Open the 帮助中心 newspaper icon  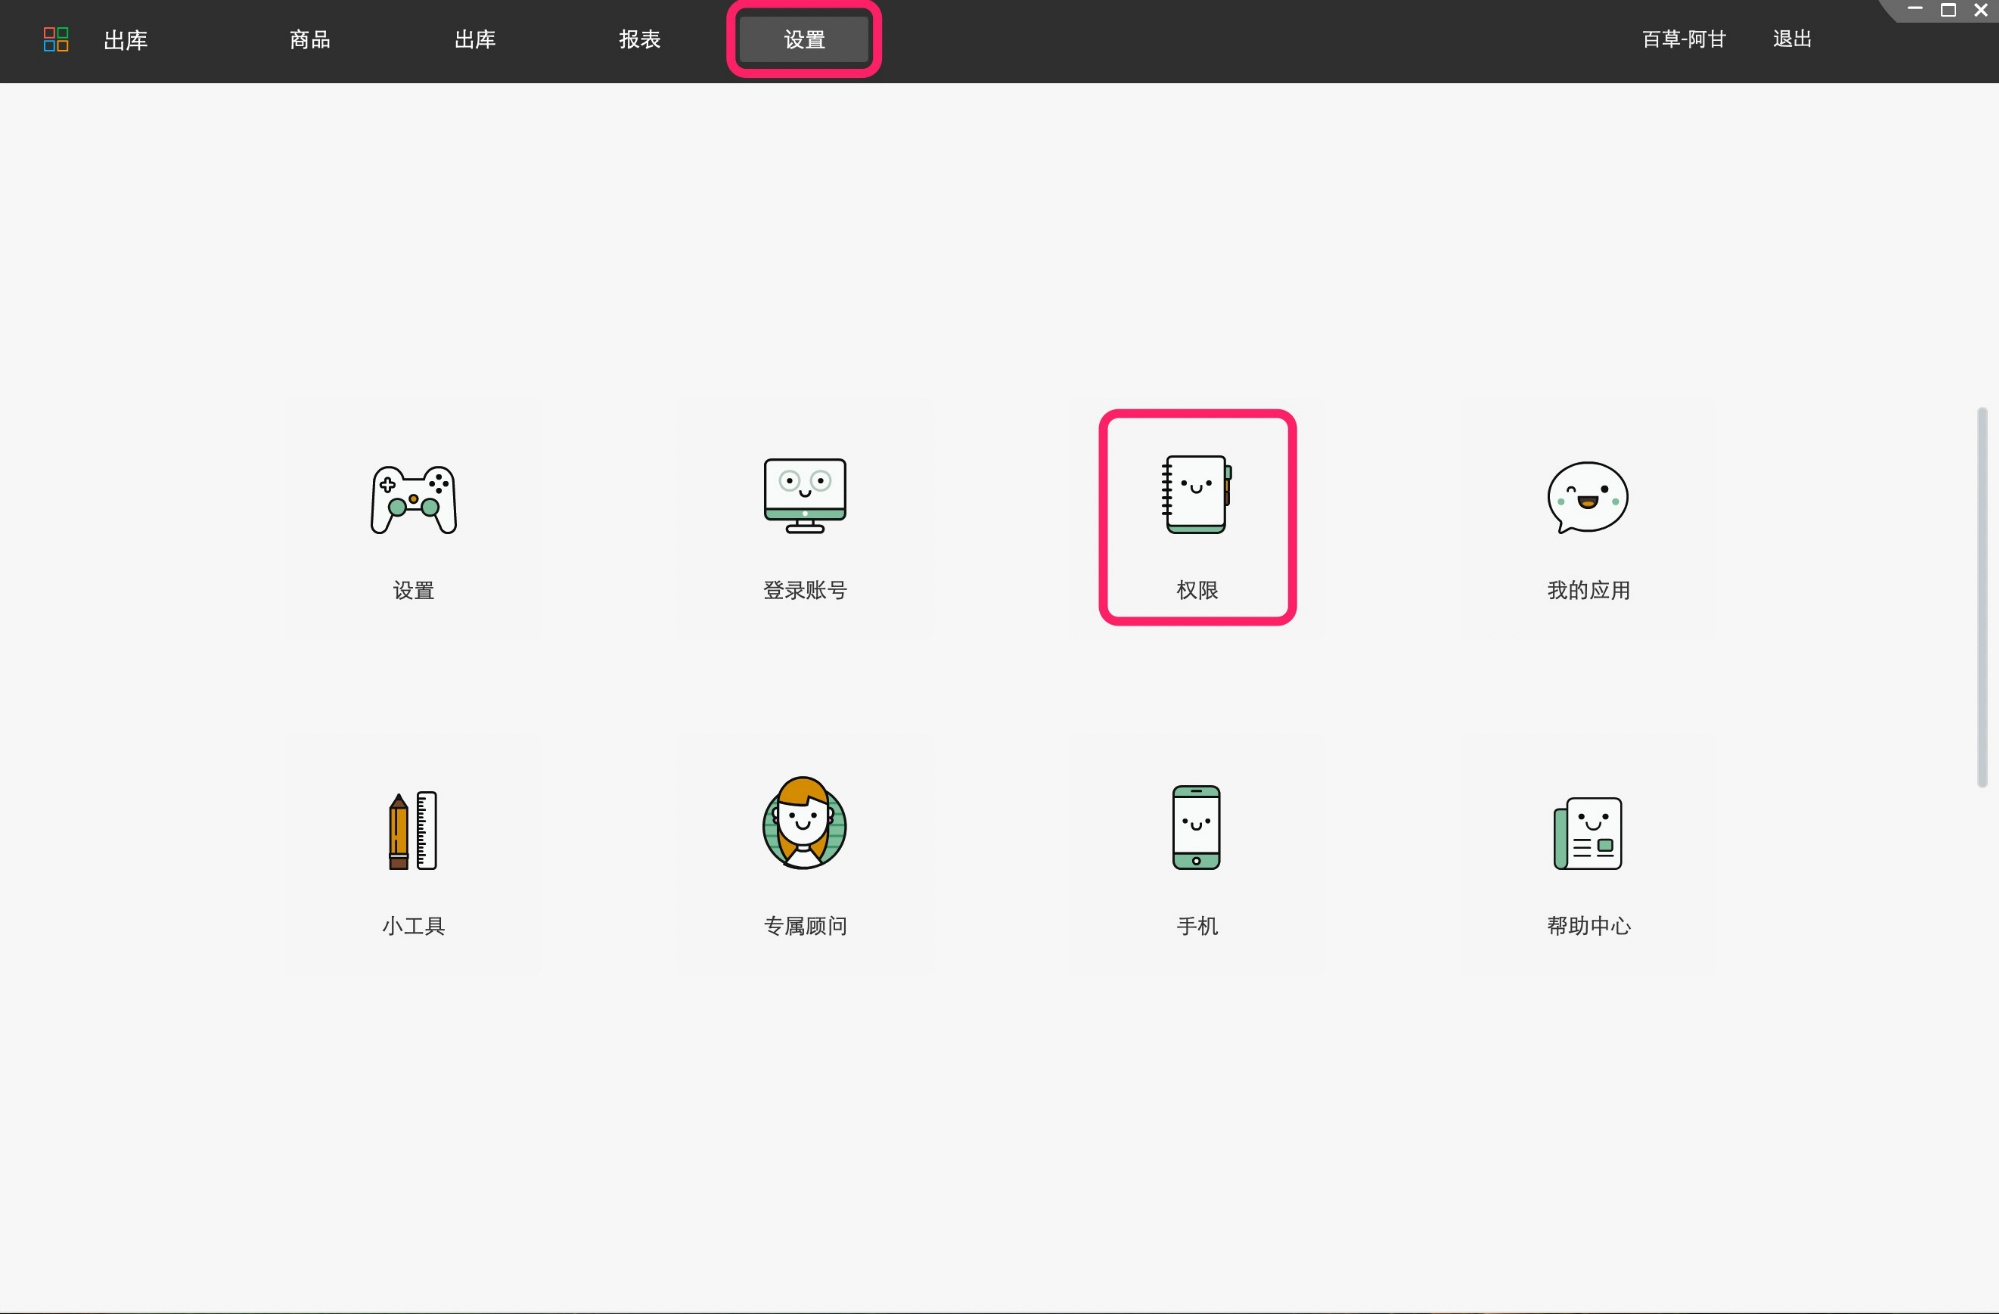pyautogui.click(x=1588, y=833)
